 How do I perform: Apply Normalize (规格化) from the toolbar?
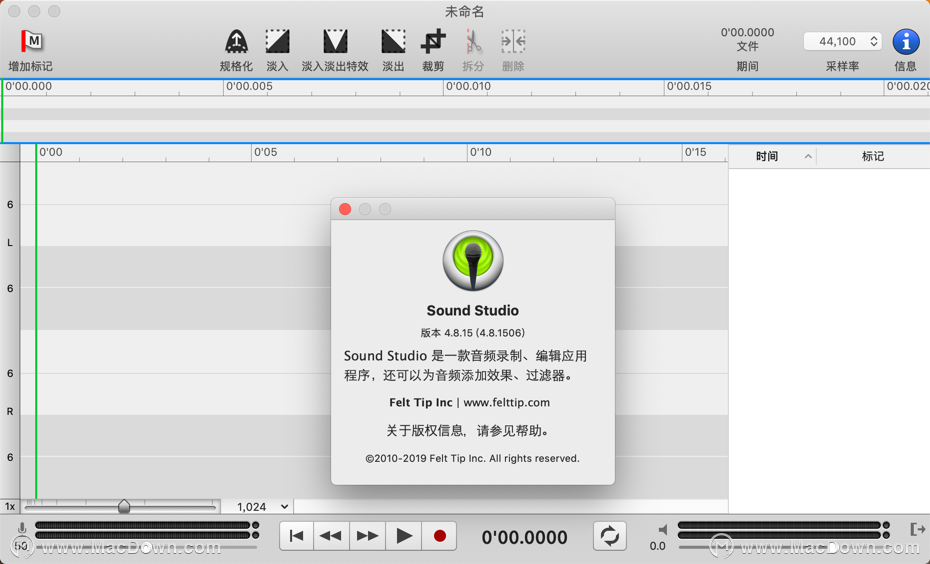click(x=236, y=42)
